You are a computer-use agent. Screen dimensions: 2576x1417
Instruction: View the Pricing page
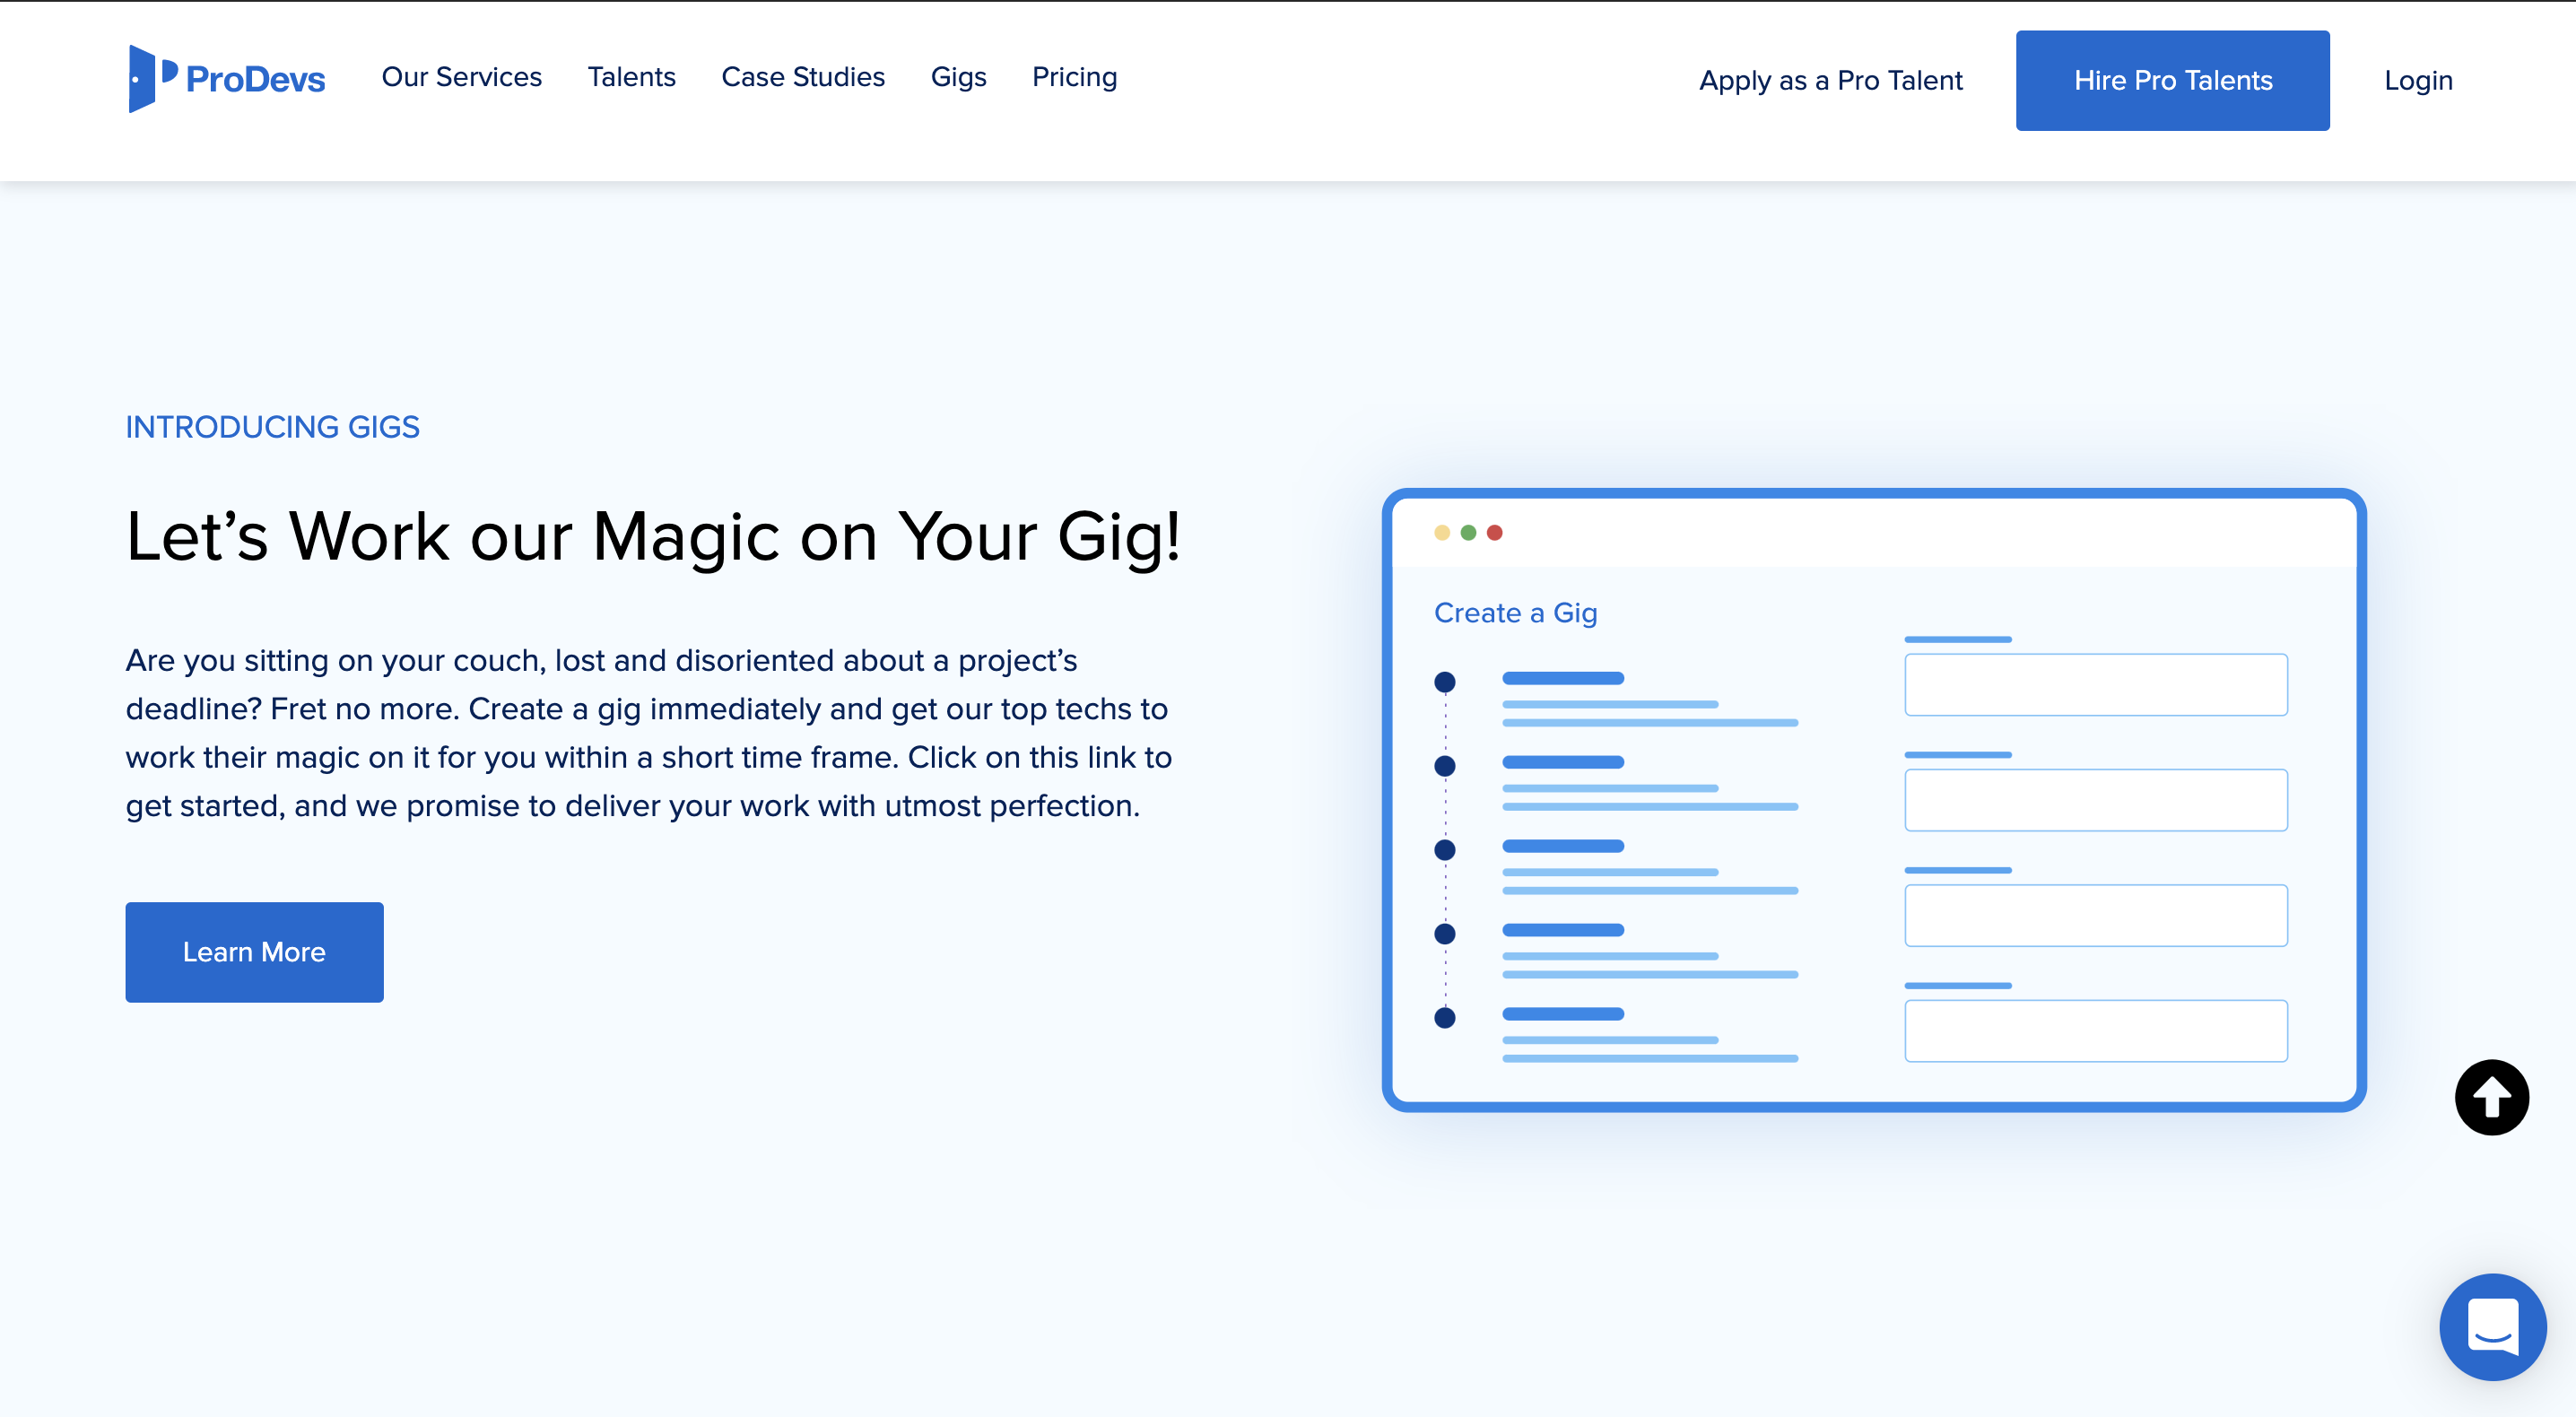tap(1074, 77)
